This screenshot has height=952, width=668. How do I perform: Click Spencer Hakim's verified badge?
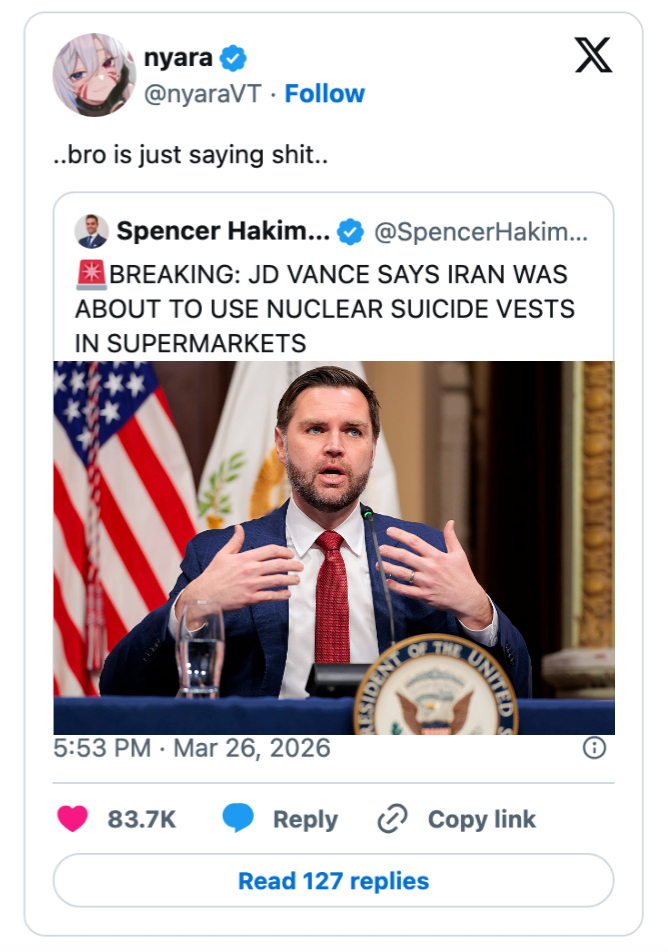pos(349,232)
